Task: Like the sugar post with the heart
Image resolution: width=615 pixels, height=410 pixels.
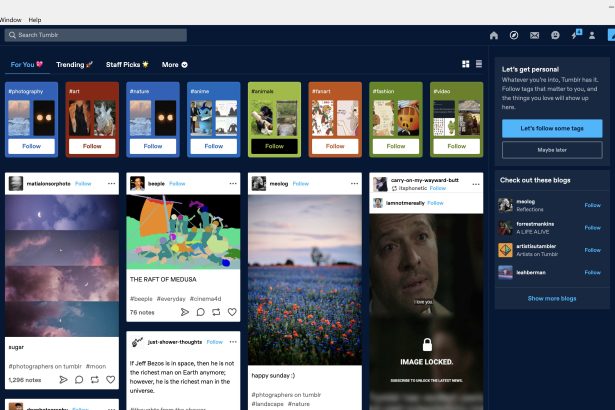Action: [x=111, y=380]
